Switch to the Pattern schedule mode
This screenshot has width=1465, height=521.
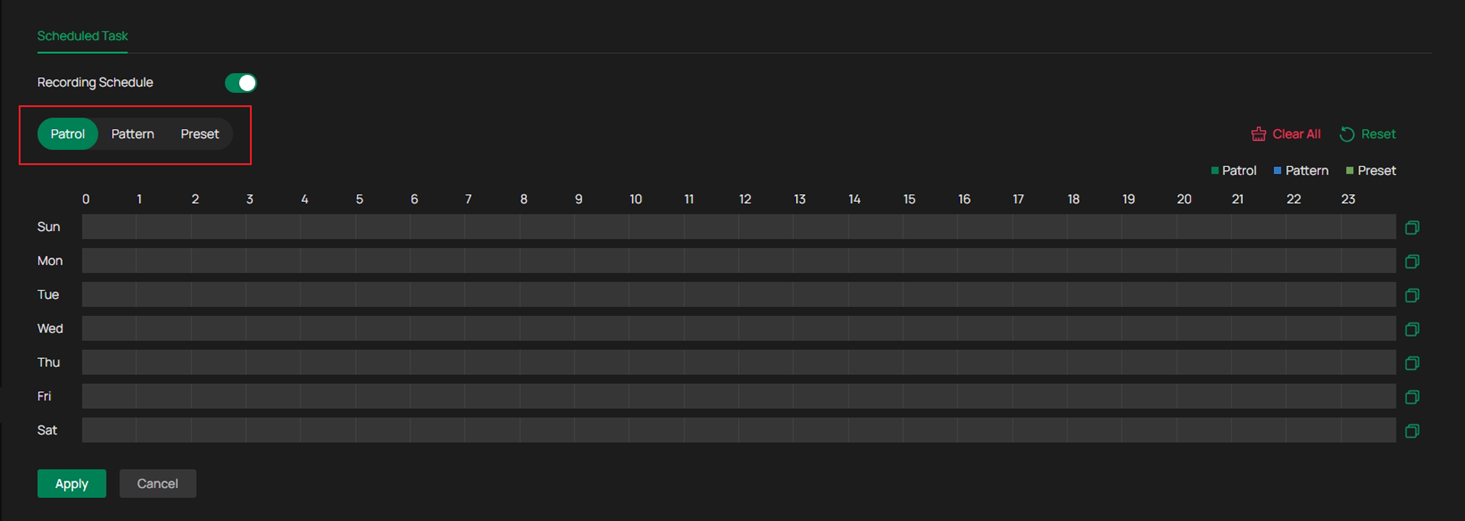click(x=133, y=134)
